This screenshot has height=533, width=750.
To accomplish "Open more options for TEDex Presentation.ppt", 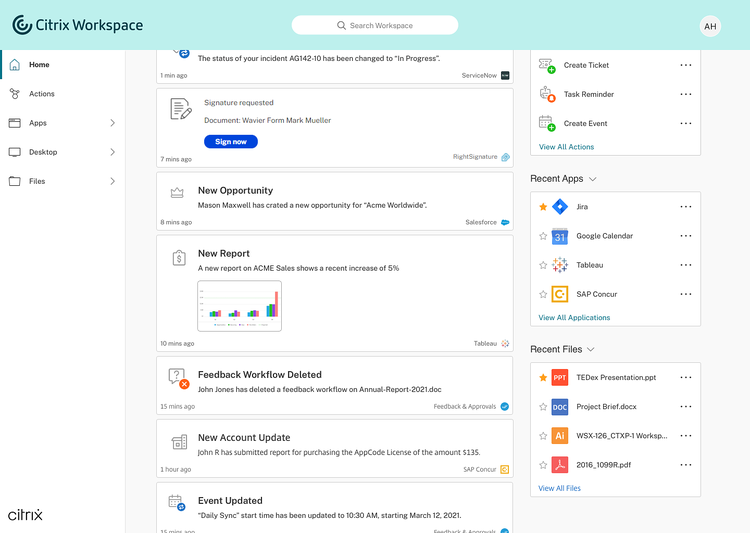I will tap(686, 378).
